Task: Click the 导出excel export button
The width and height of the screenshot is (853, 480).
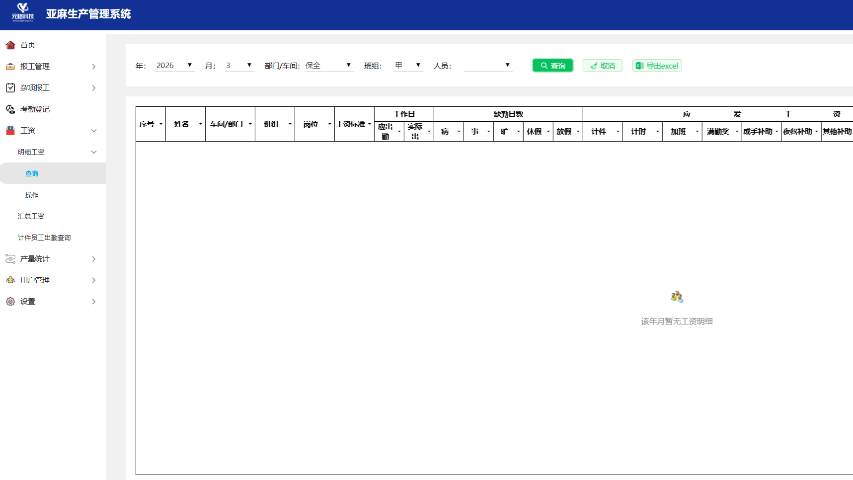Action: [x=656, y=66]
